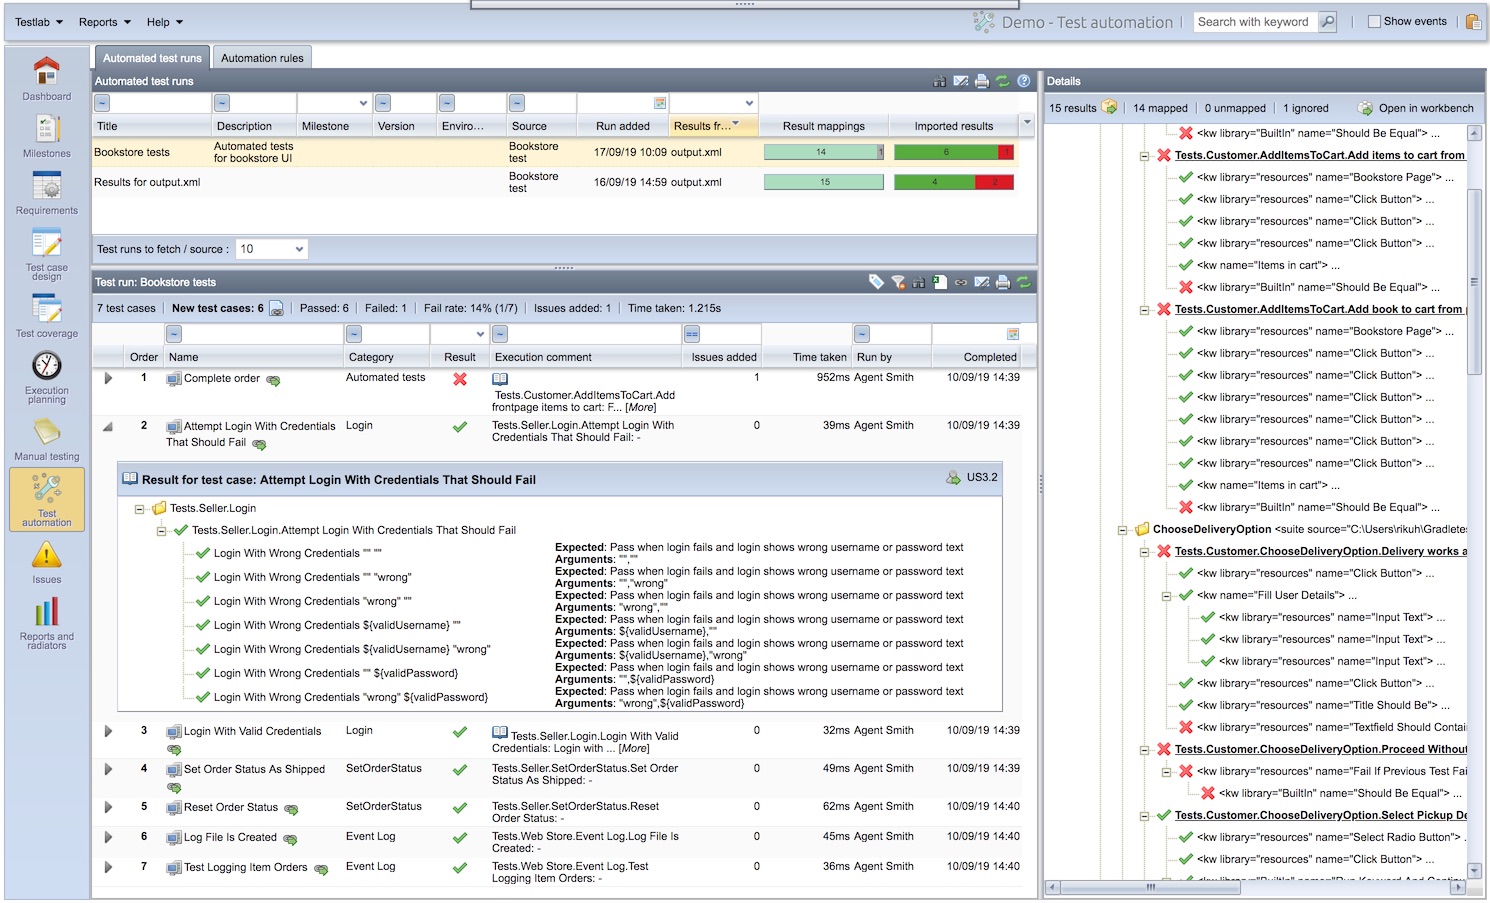Click email icon in Automated test runs header
Viewport: 1490px width, 903px height.
[961, 81]
